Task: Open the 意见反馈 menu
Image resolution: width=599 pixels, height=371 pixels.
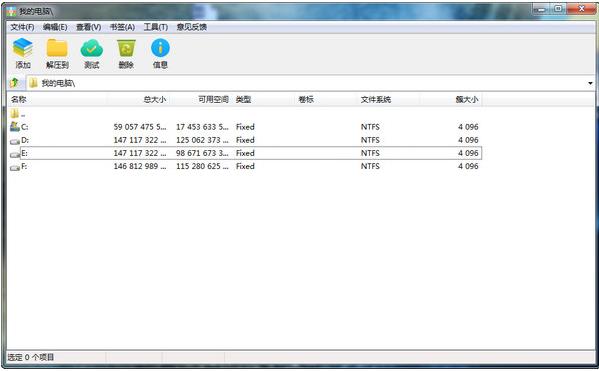Action: point(192,27)
